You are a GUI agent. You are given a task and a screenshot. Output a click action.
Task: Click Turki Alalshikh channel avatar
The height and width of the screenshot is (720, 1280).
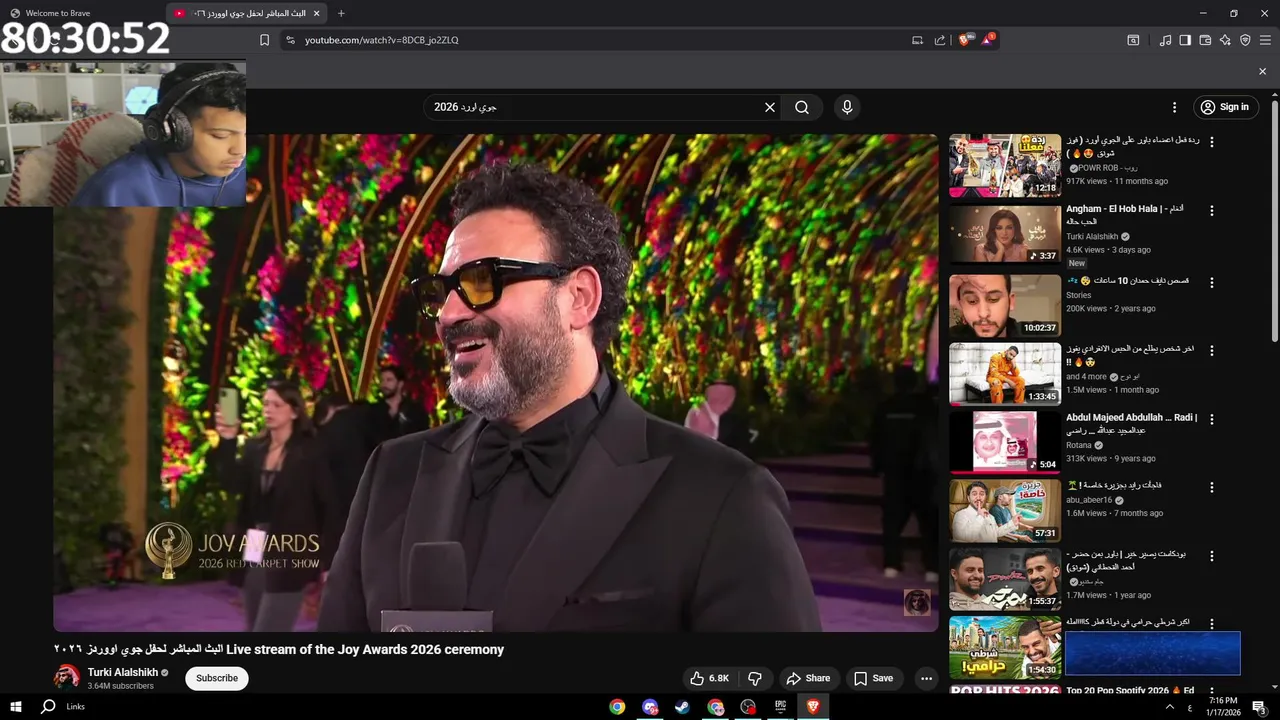click(x=67, y=677)
